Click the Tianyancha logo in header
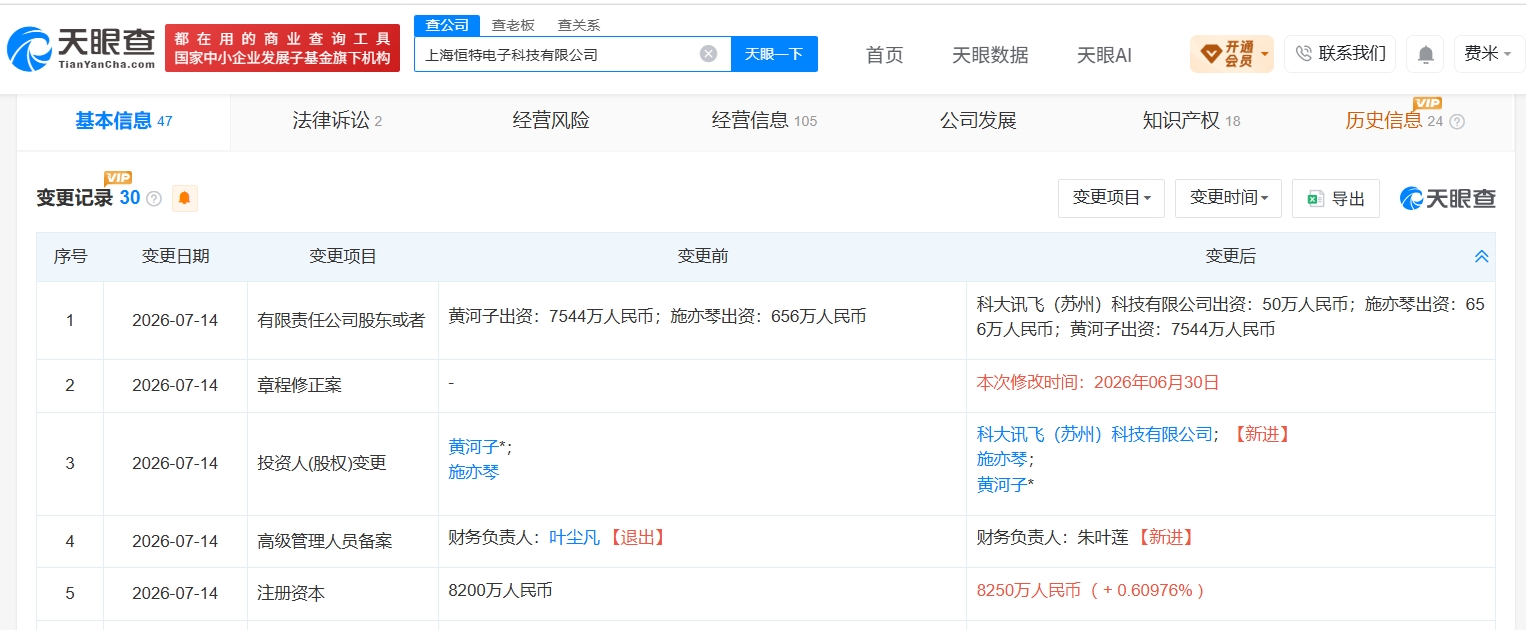1526x630 pixels. [x=82, y=48]
